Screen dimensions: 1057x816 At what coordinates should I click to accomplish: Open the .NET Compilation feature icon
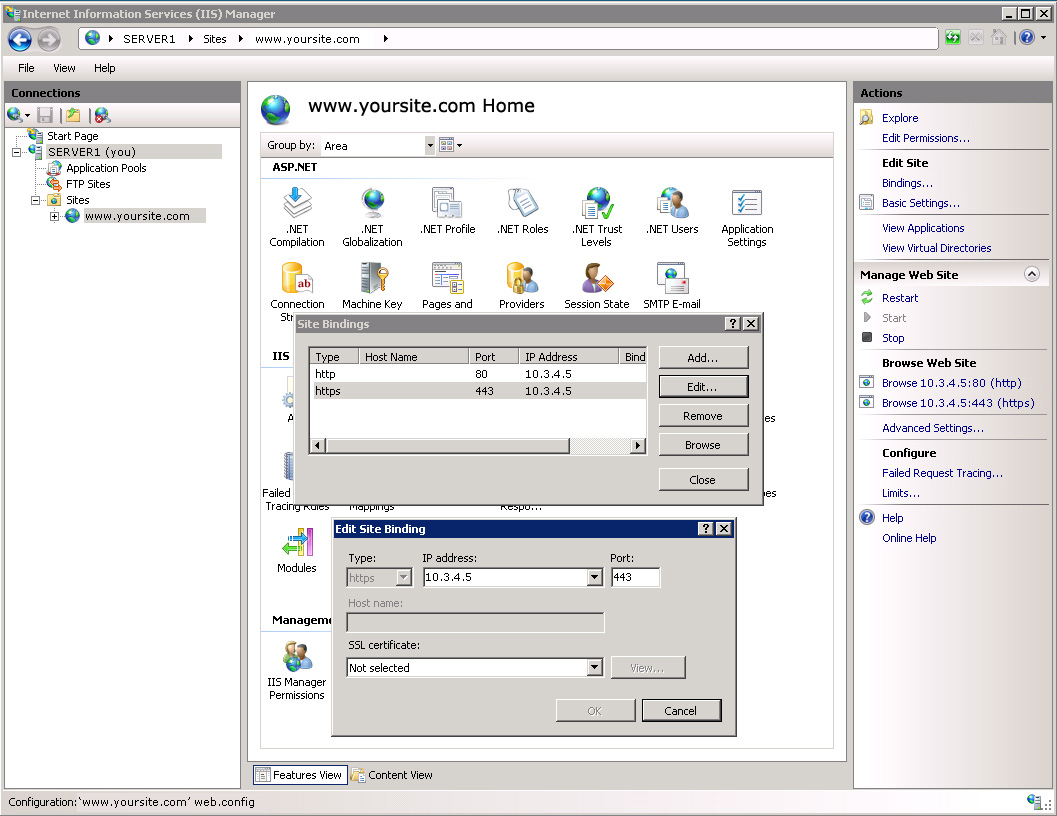click(x=297, y=204)
